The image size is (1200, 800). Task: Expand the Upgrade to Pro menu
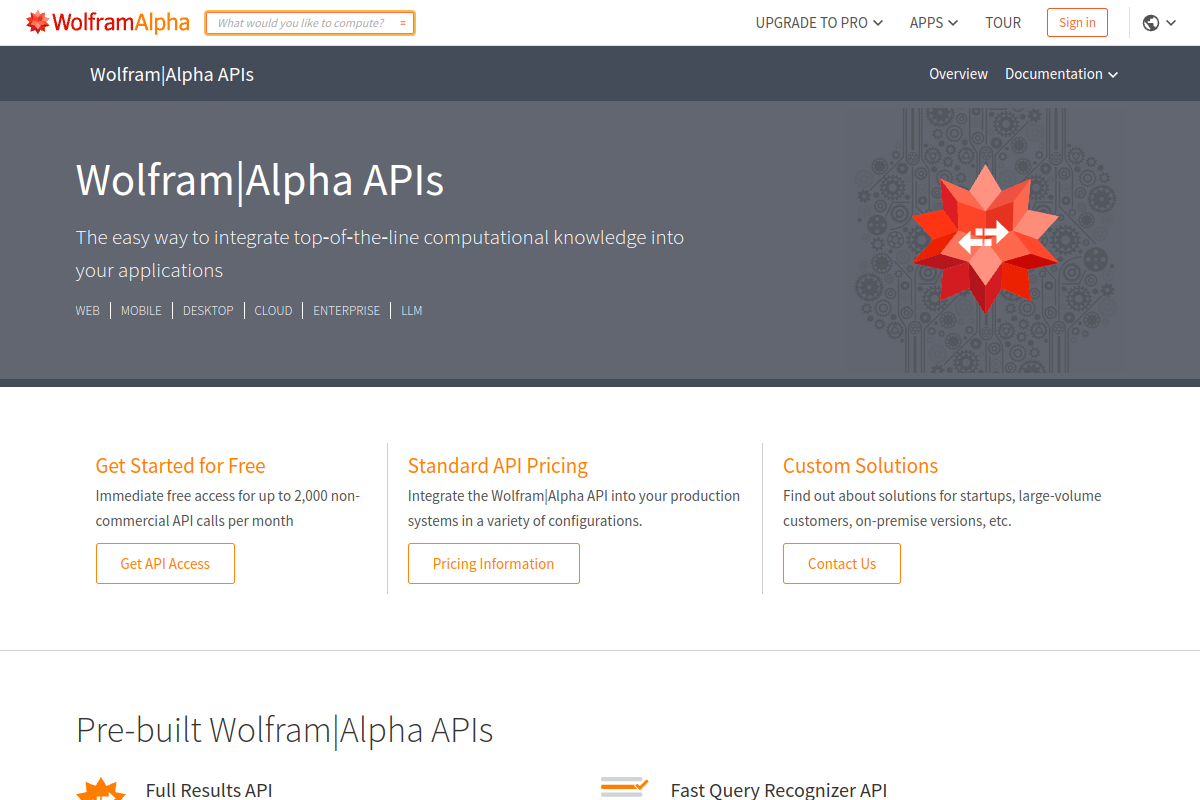[x=819, y=23]
